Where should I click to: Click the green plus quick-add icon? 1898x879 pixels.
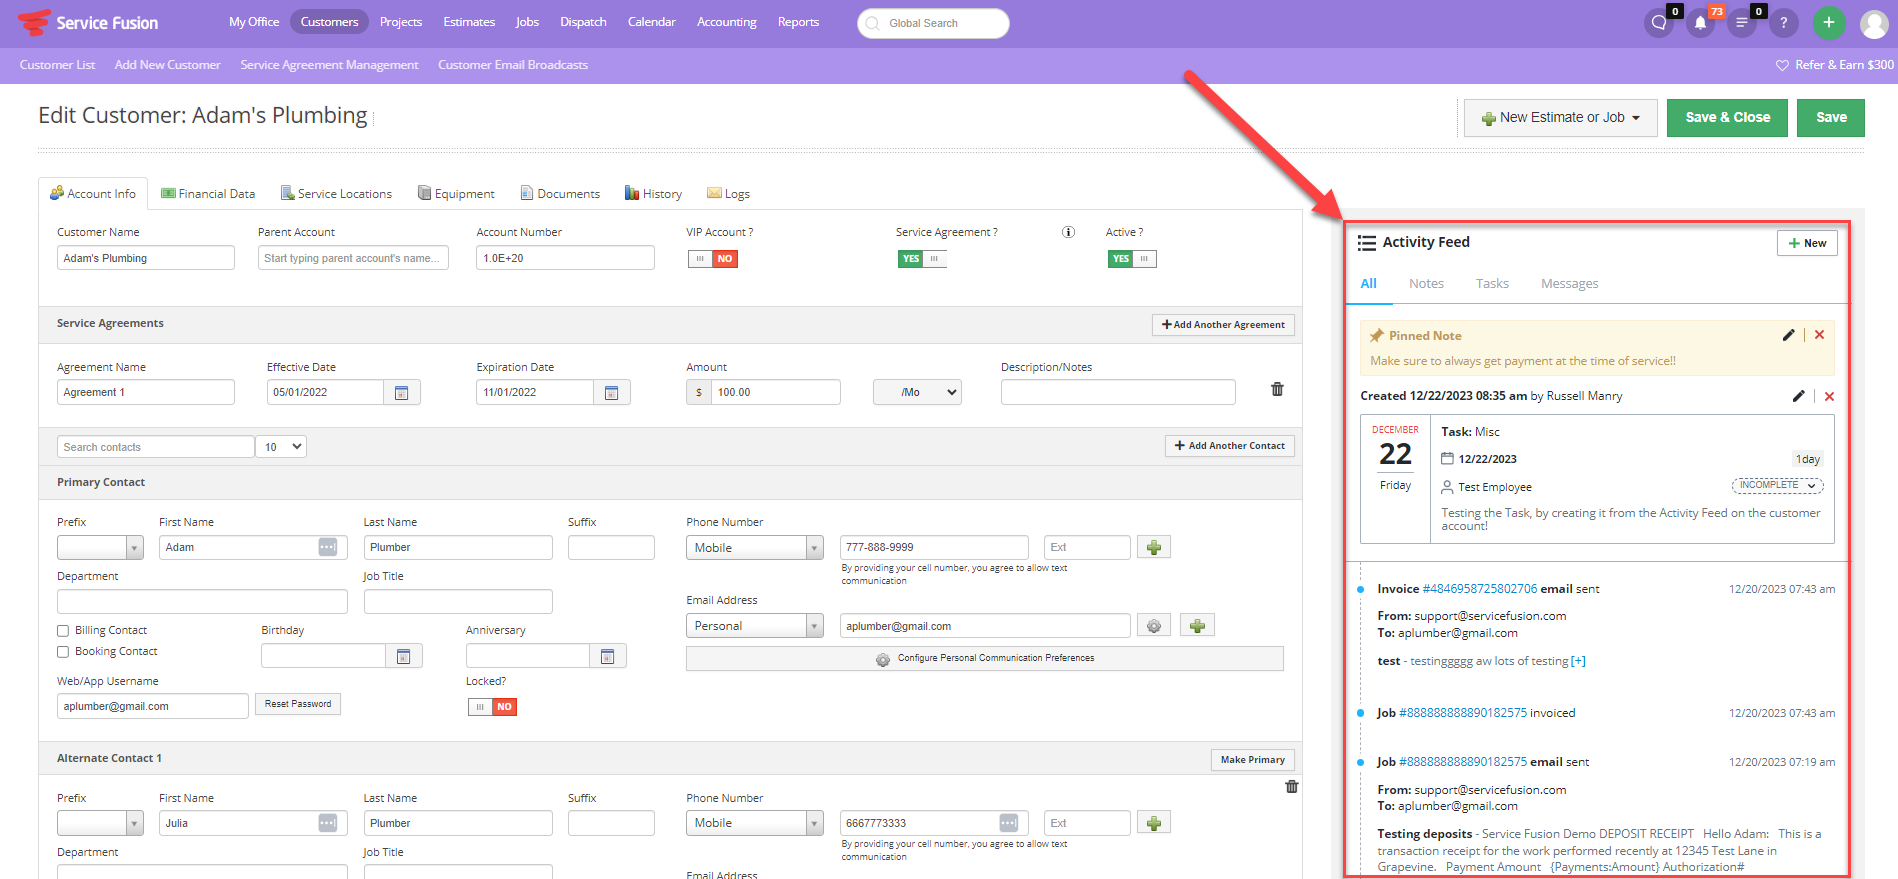pyautogui.click(x=1829, y=23)
